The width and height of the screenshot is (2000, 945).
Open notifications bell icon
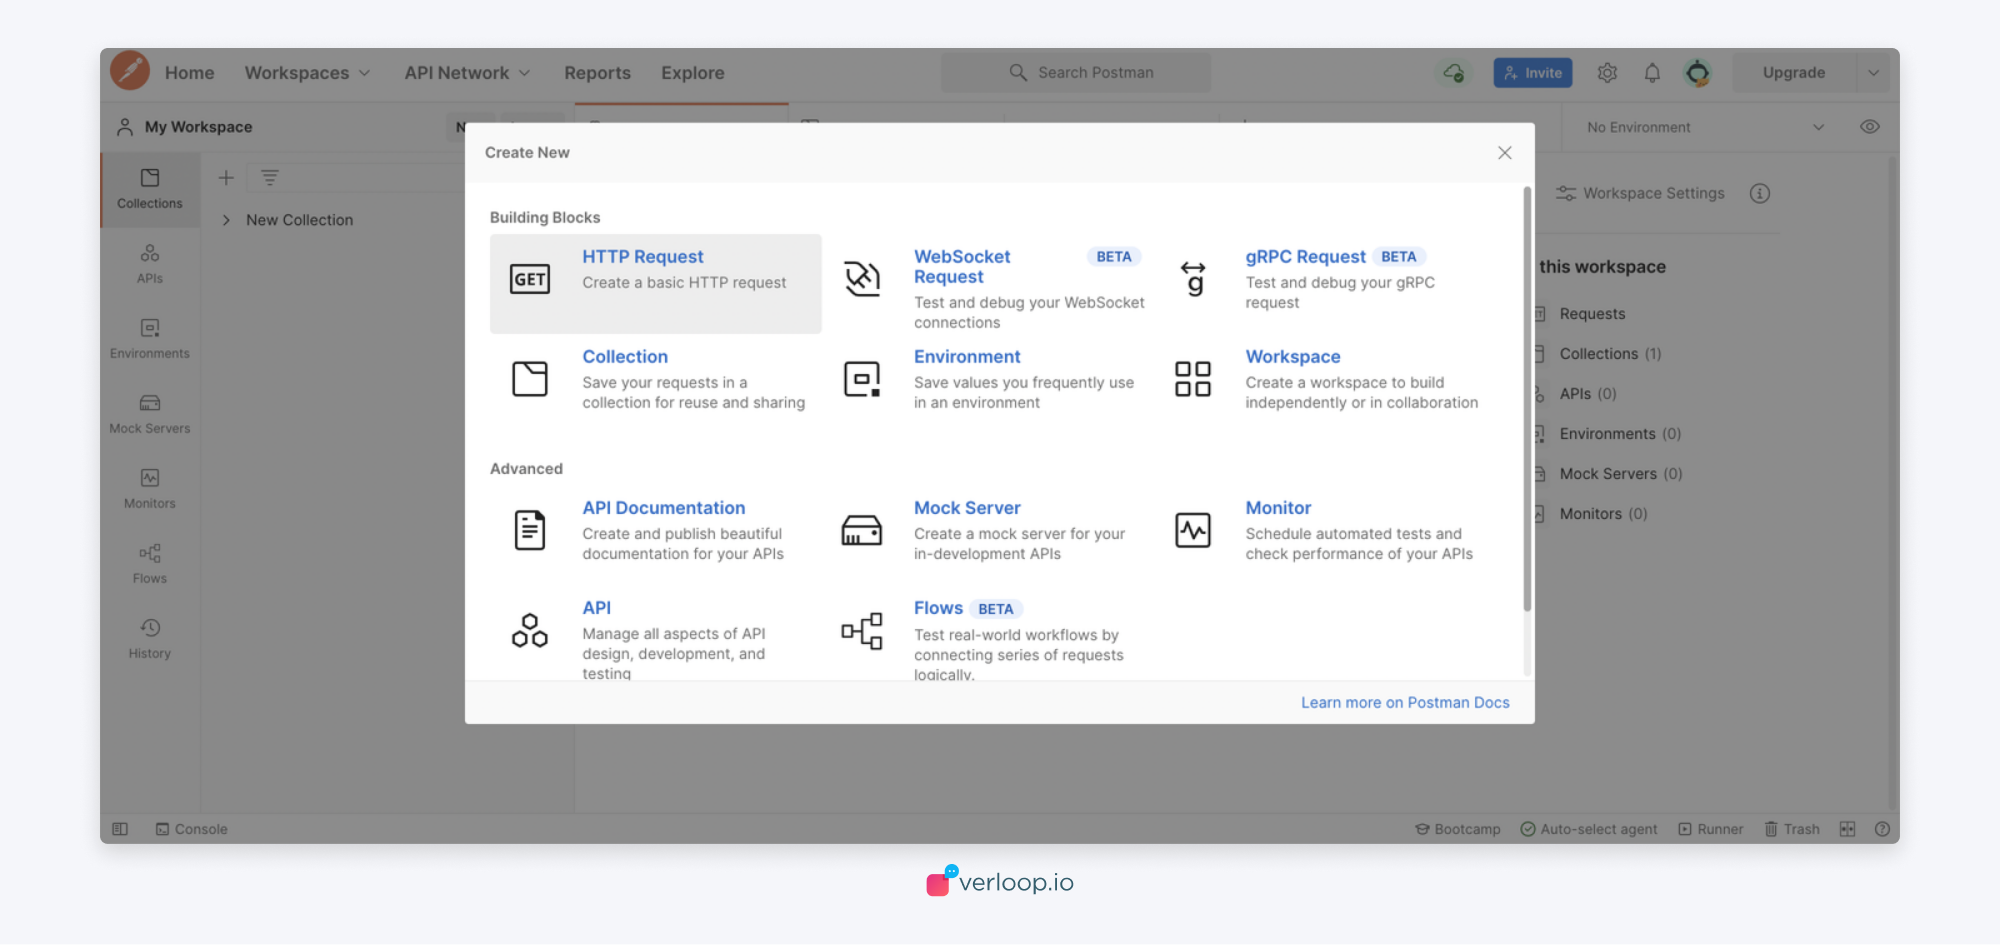tap(1652, 73)
